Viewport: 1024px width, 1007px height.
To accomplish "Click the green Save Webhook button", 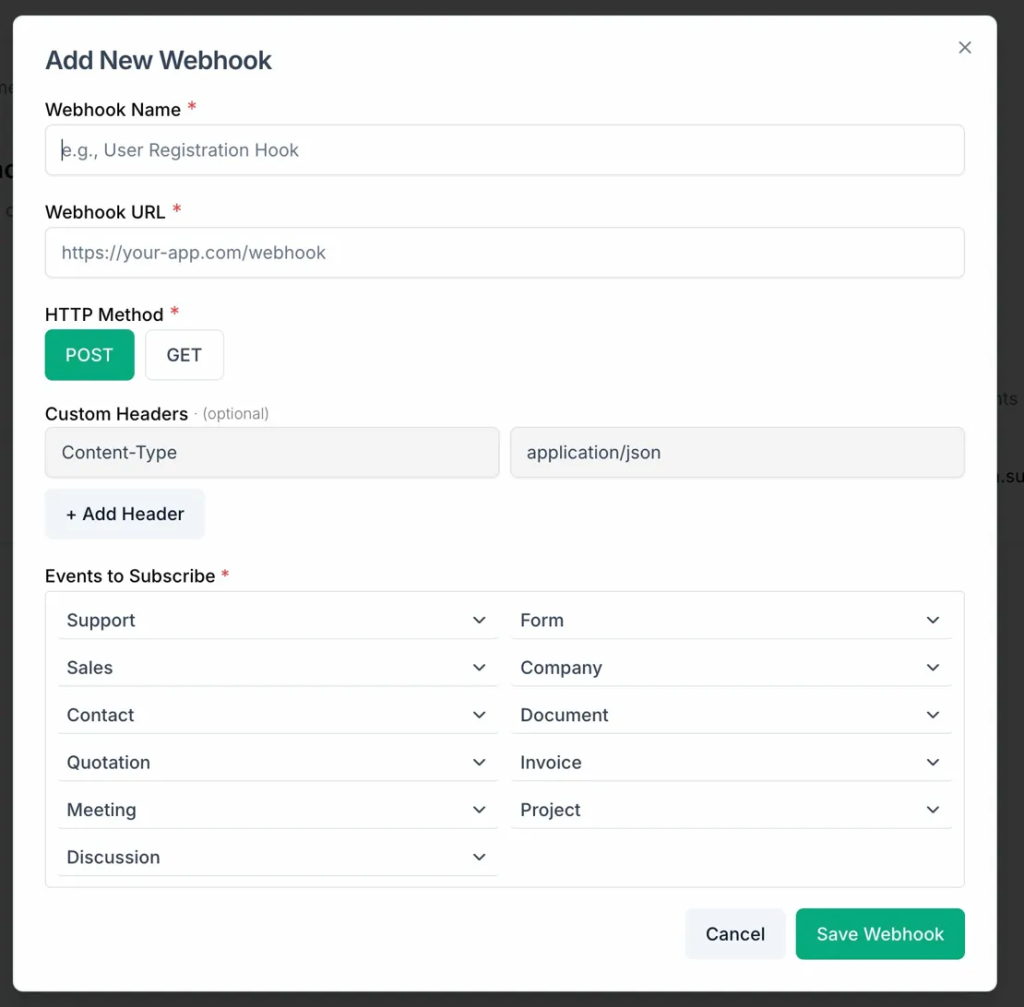I will [x=880, y=934].
